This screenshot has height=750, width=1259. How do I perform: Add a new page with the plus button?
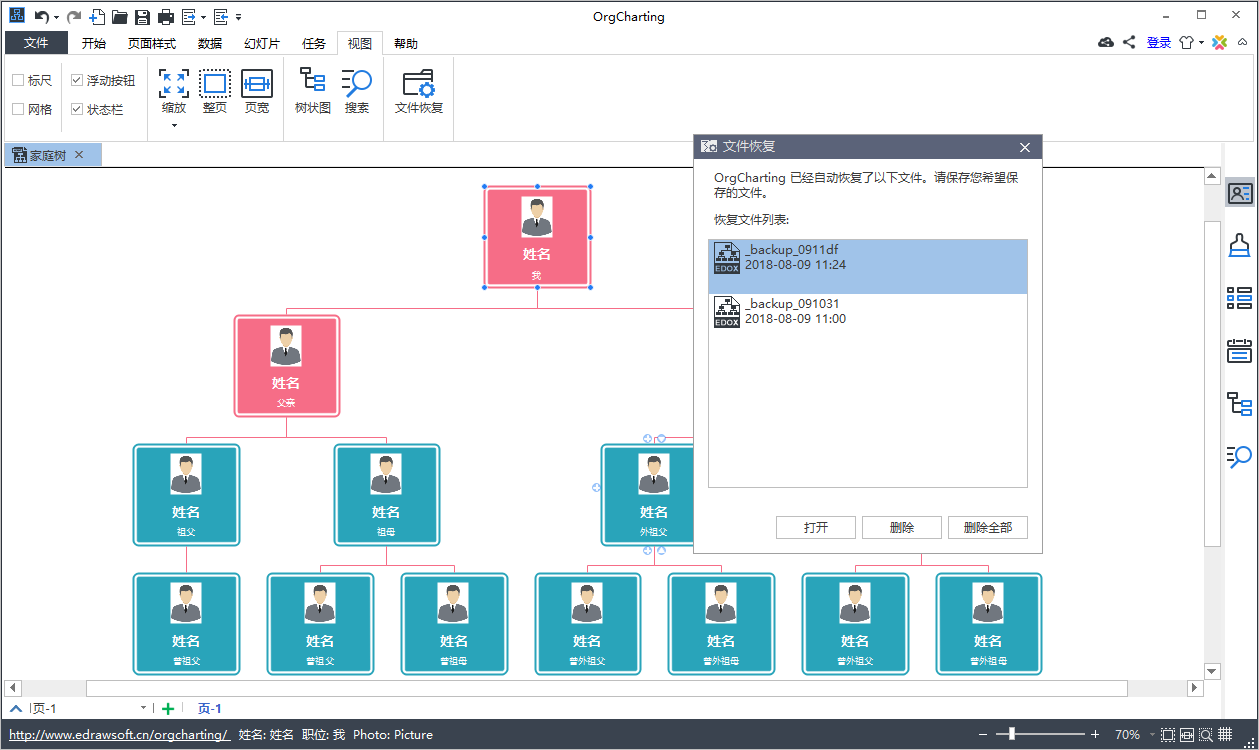coord(168,709)
